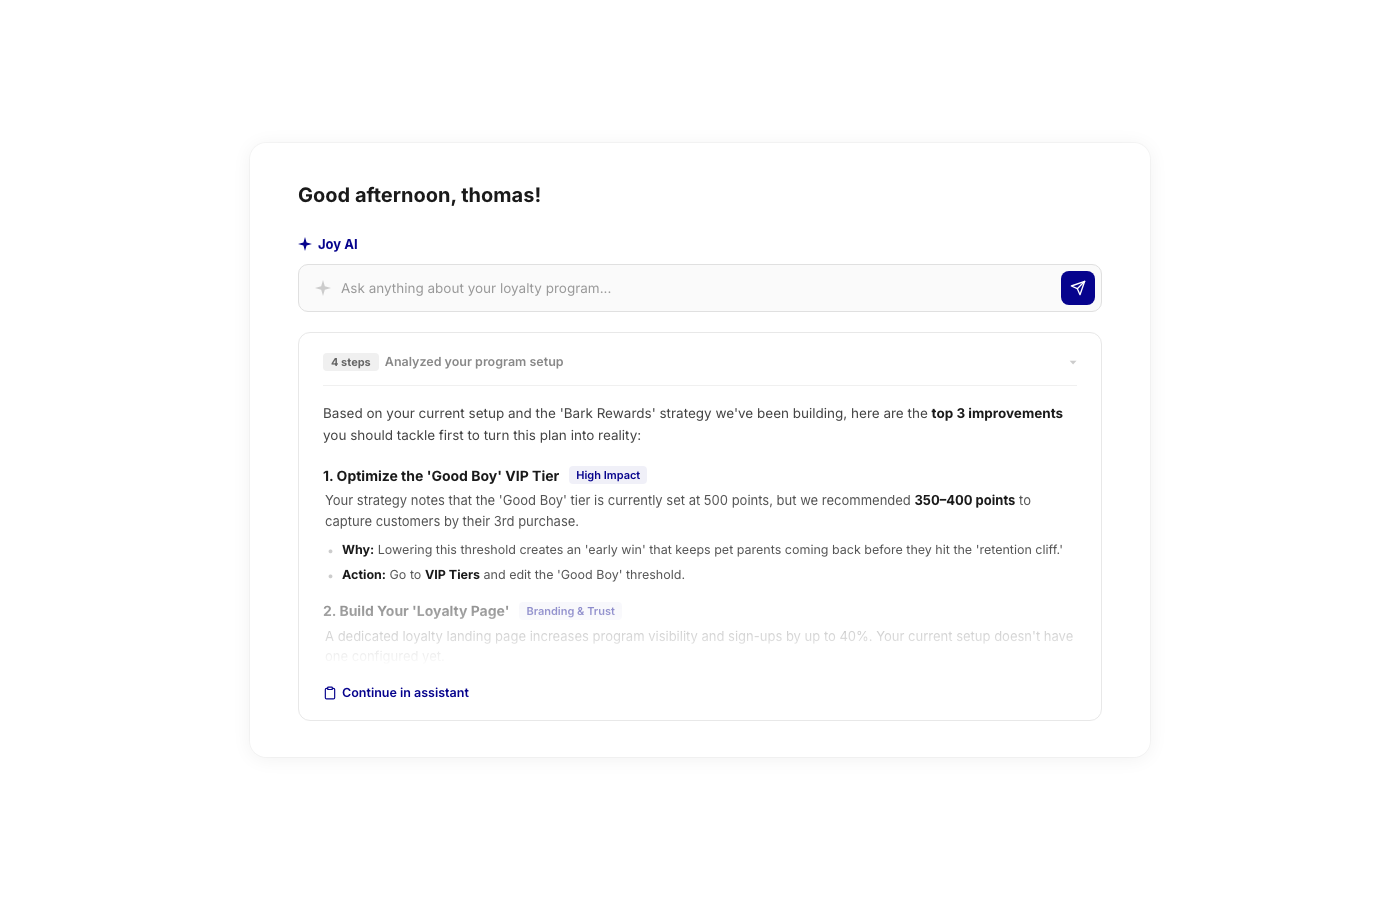
Task: Select the 'Optimize the Good Boy VIP Tier' heading
Action: [x=441, y=475]
